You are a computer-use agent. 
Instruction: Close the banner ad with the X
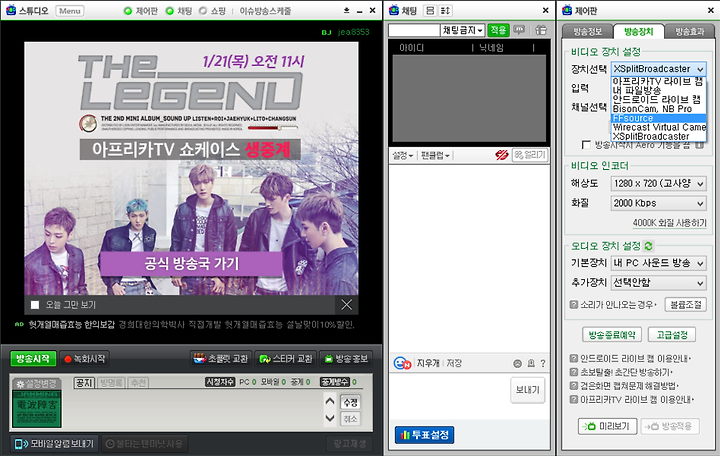pos(347,304)
